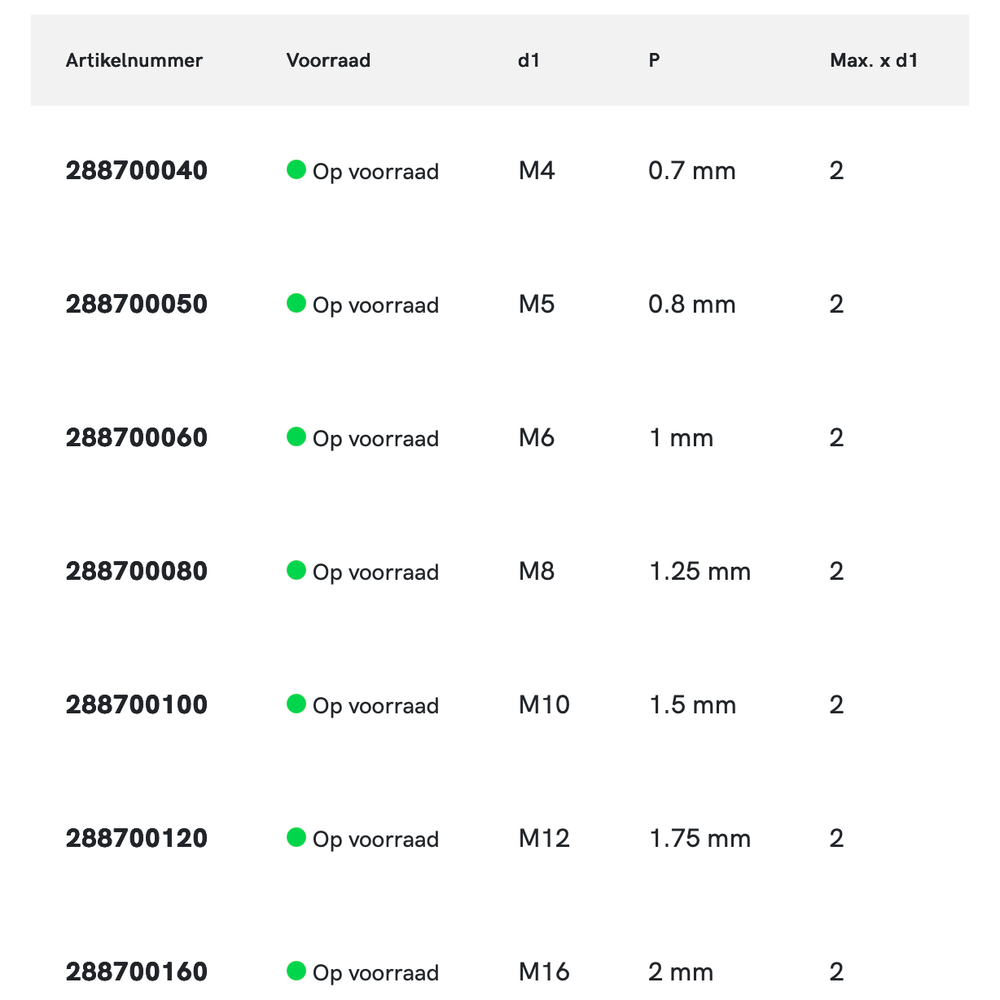Click the green availability dot in the M12 row
This screenshot has width=1000, height=1000.
coord(296,837)
